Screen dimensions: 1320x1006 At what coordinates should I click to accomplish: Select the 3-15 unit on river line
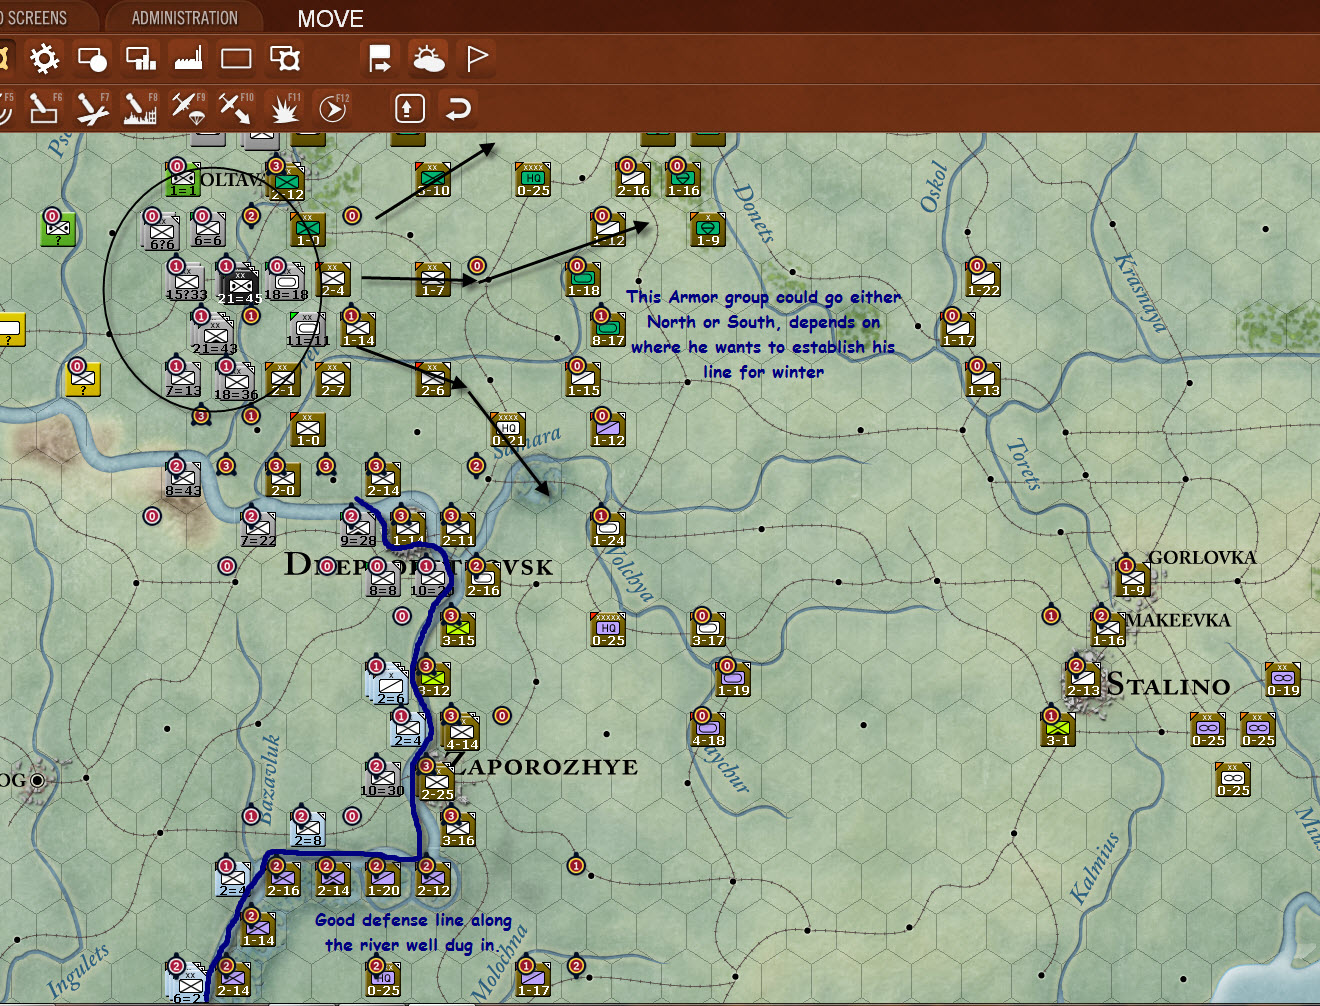[458, 631]
